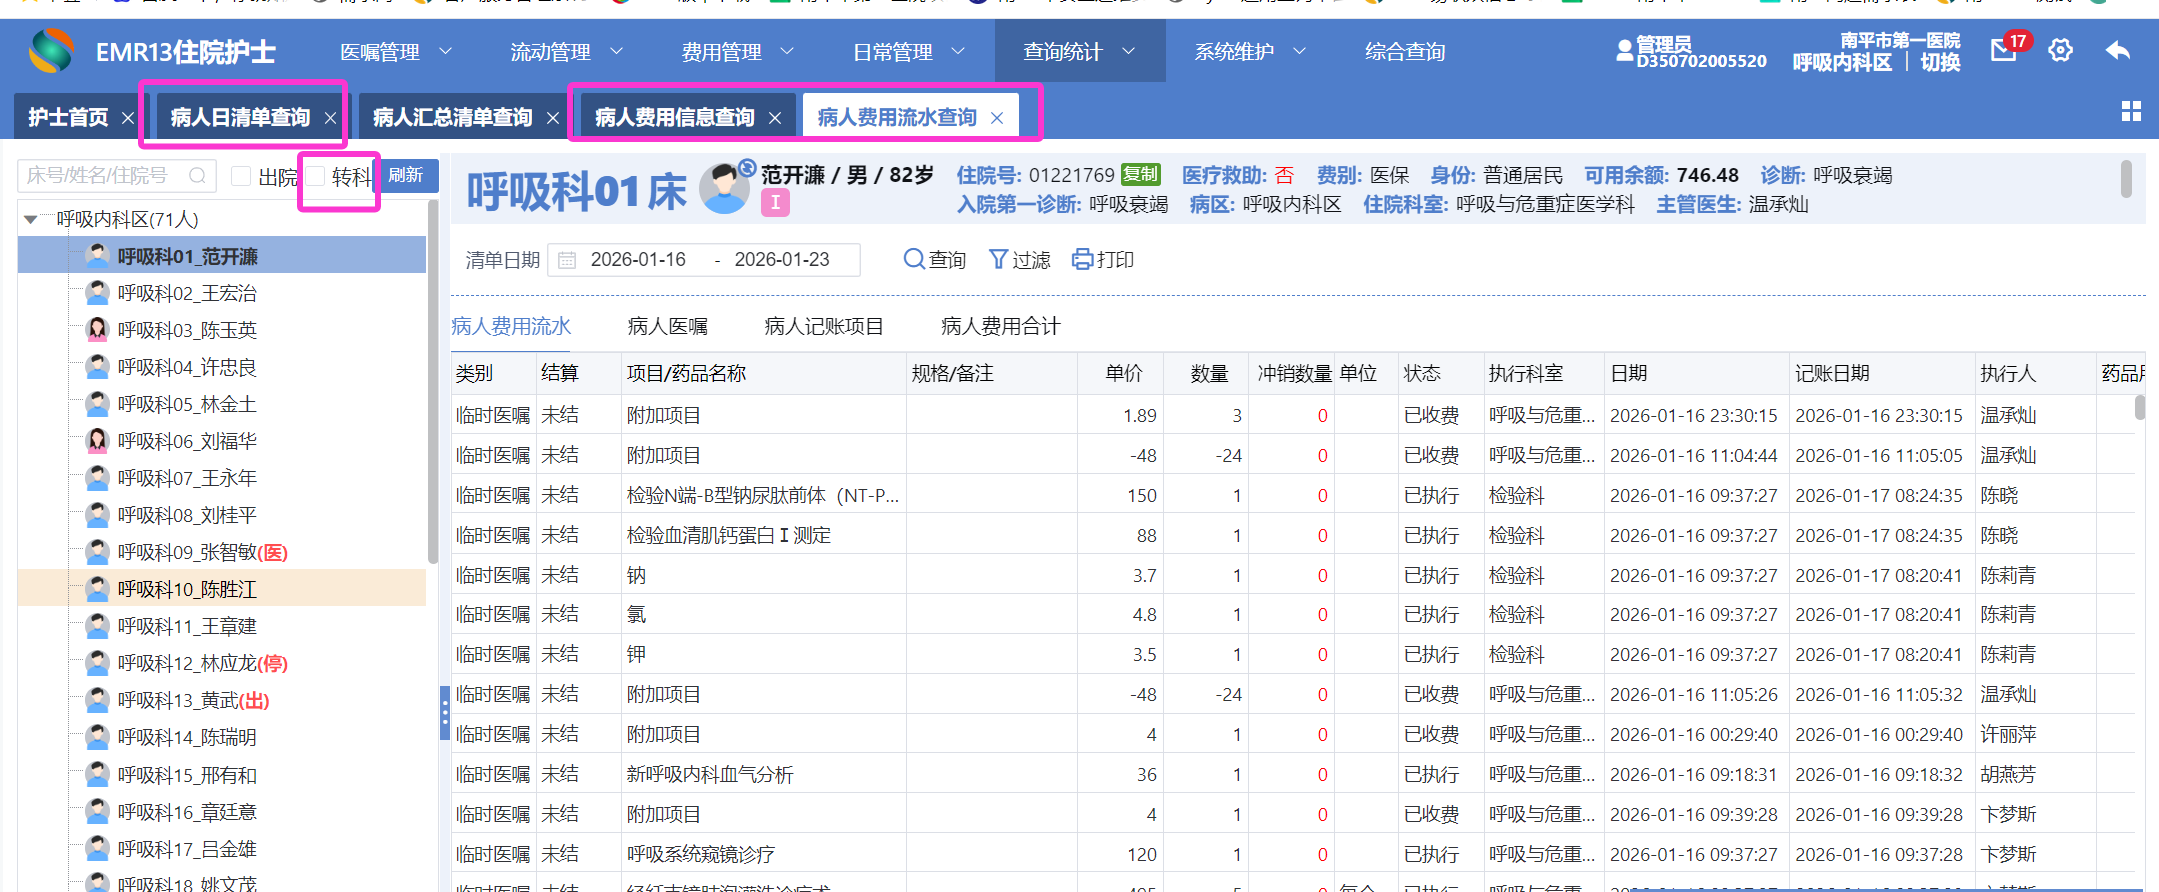Image resolution: width=2159 pixels, height=892 pixels.
Task: Click the patient header panel scrollbar
Action: 2126,180
